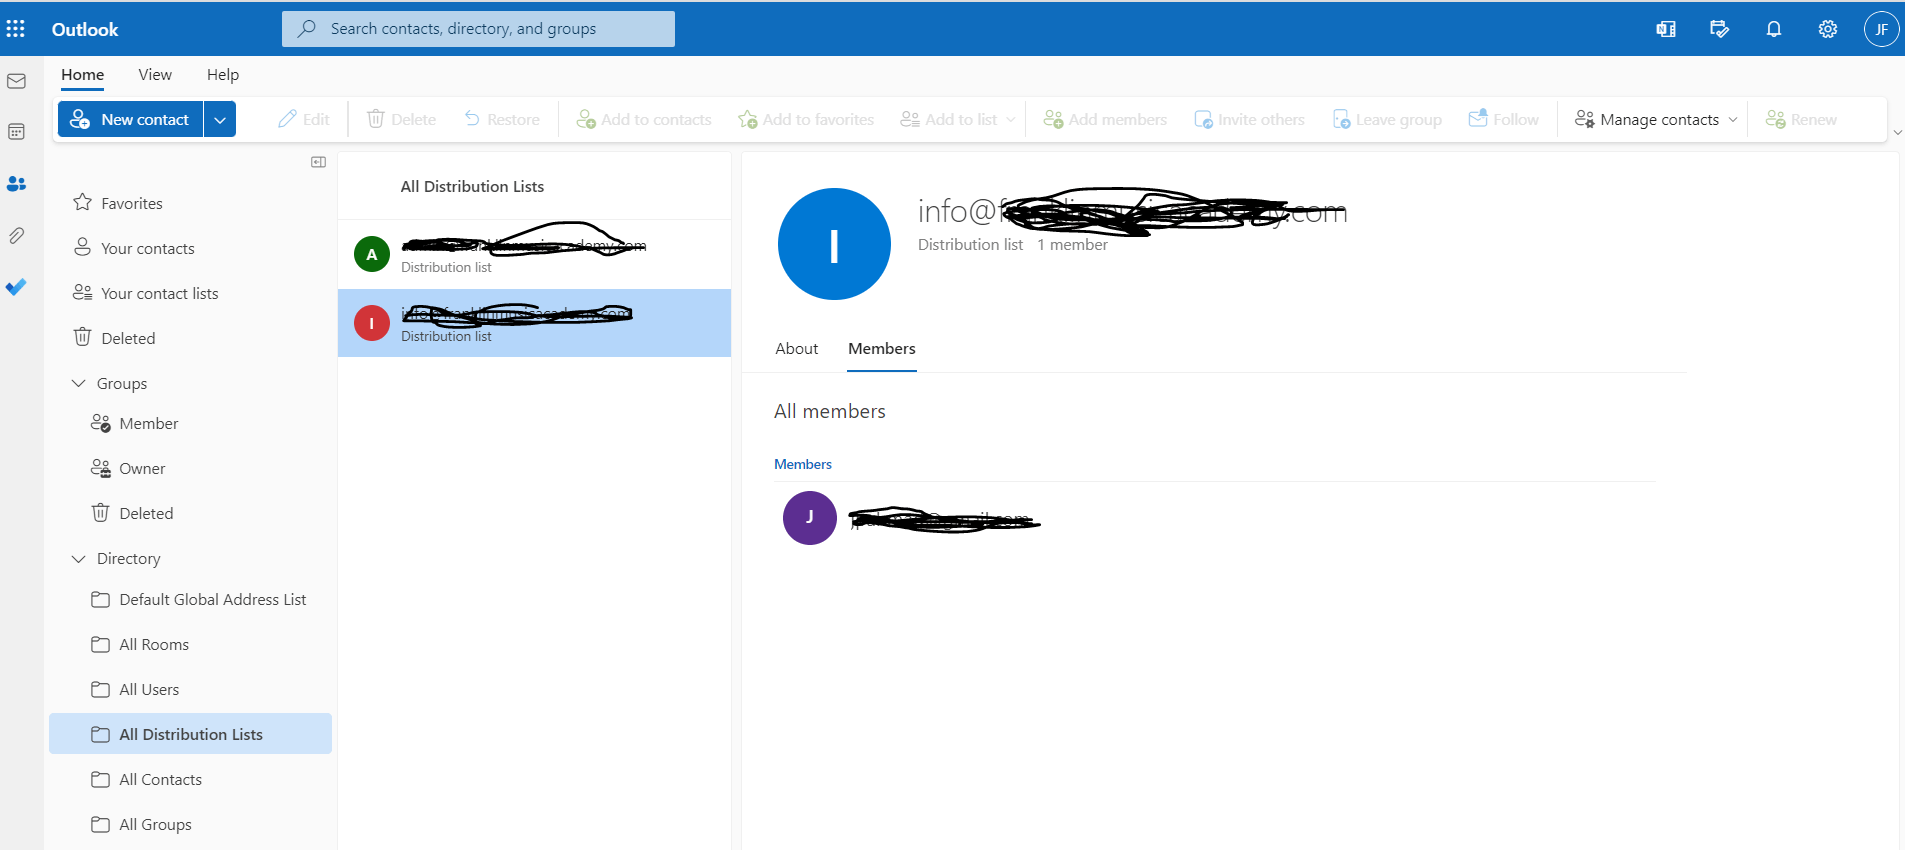The image size is (1905, 850).
Task: Open Calendar from left rail
Action: 16,132
